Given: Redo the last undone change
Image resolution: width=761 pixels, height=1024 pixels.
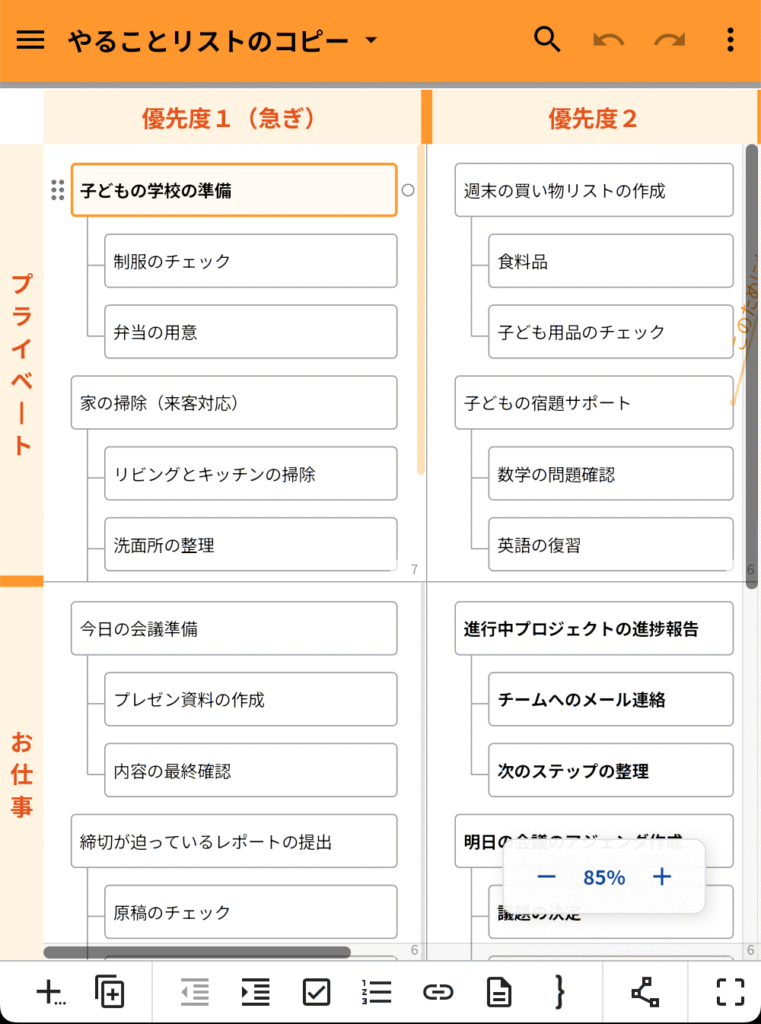Looking at the screenshot, I should pyautogui.click(x=668, y=39).
